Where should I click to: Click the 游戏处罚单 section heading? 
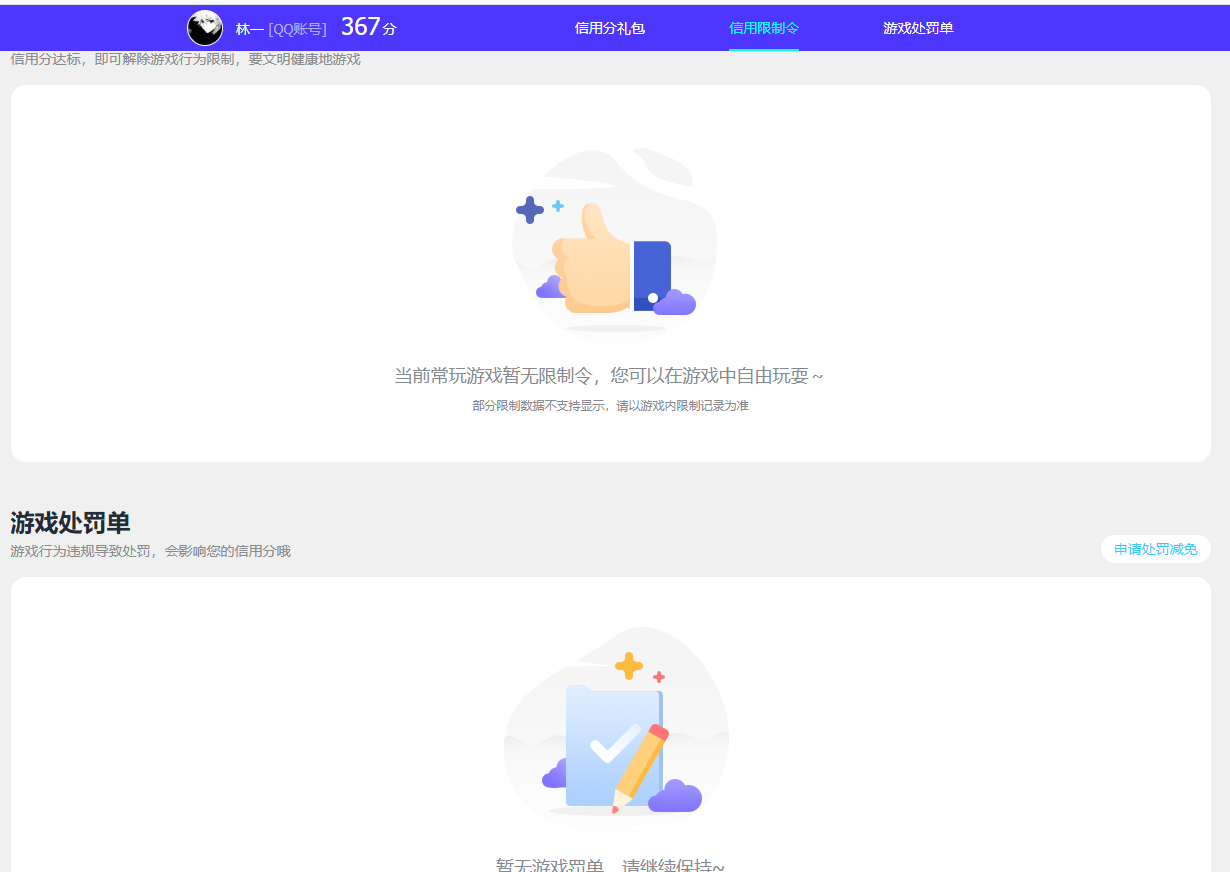pos(70,523)
